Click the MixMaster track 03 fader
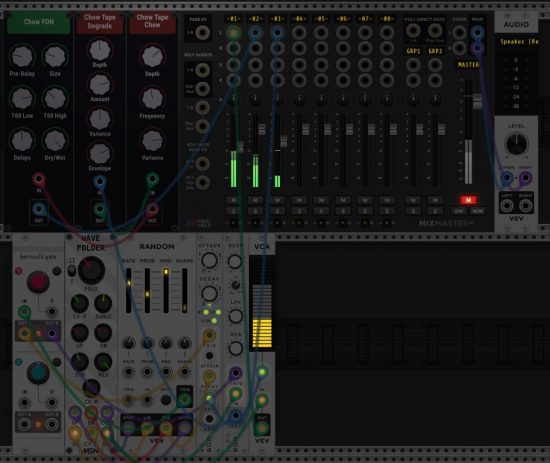 pyautogui.click(x=284, y=141)
